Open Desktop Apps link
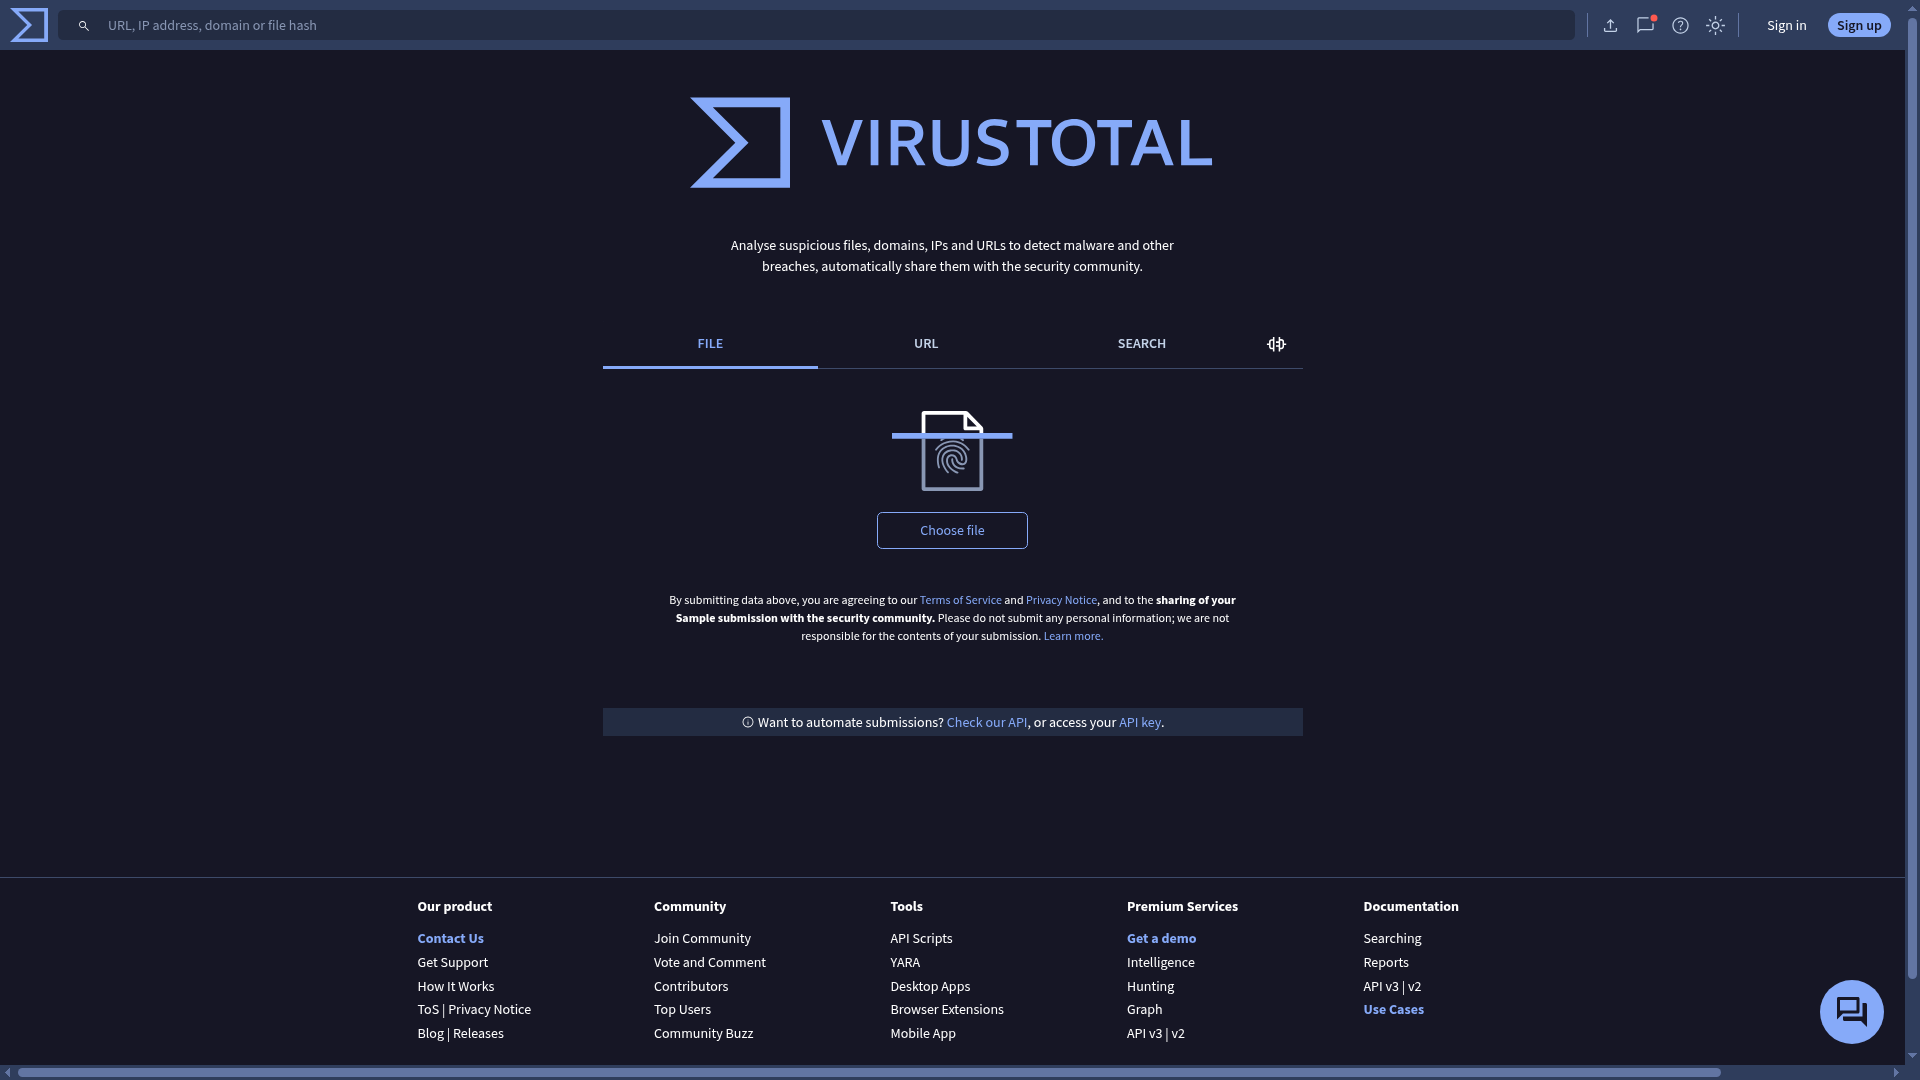The image size is (1920, 1080). (x=930, y=986)
